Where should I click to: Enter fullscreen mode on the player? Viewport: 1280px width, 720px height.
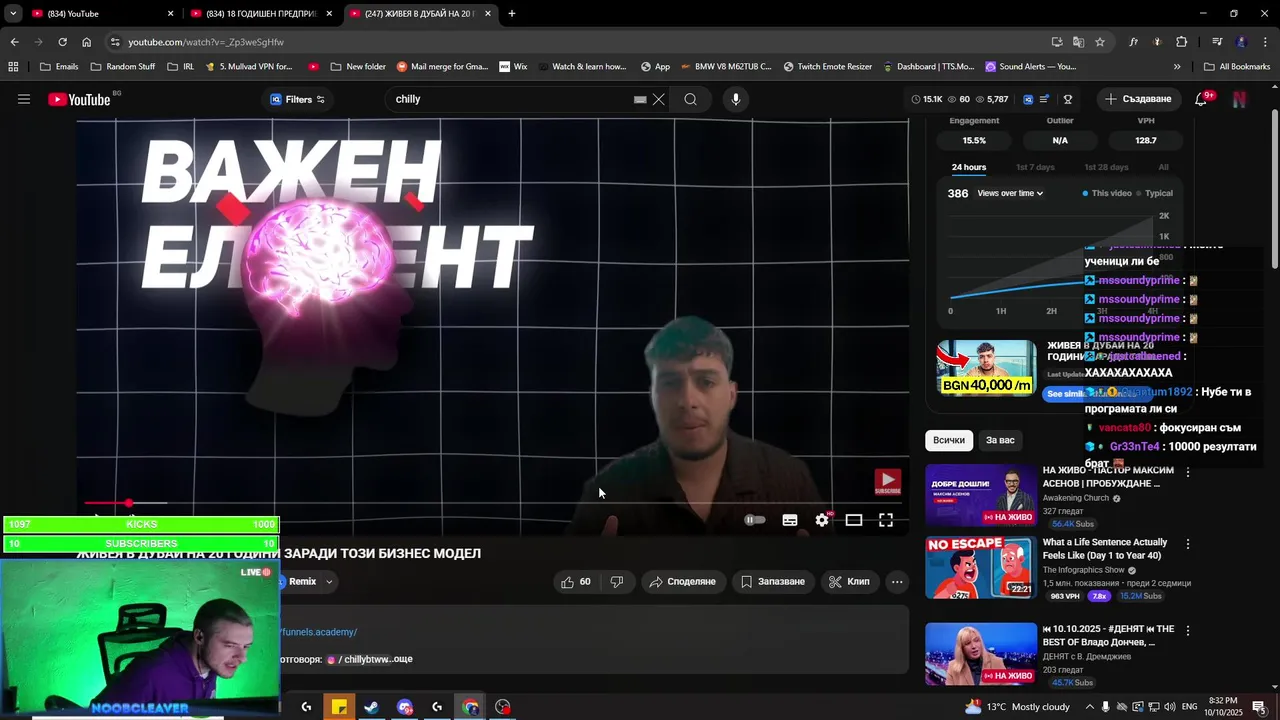(886, 520)
